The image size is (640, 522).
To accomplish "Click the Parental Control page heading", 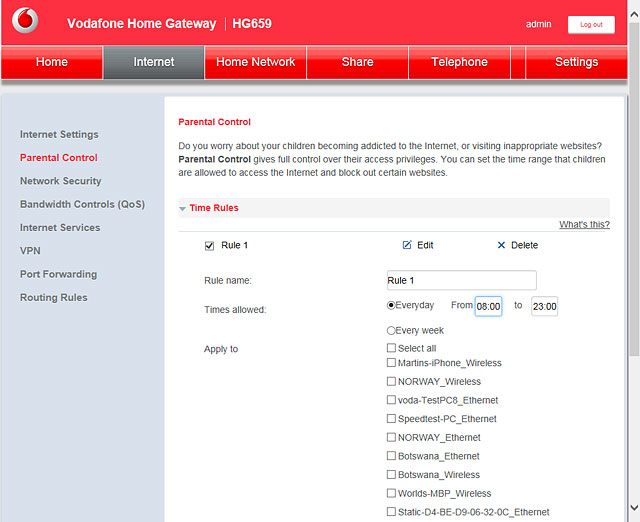I will coord(214,122).
